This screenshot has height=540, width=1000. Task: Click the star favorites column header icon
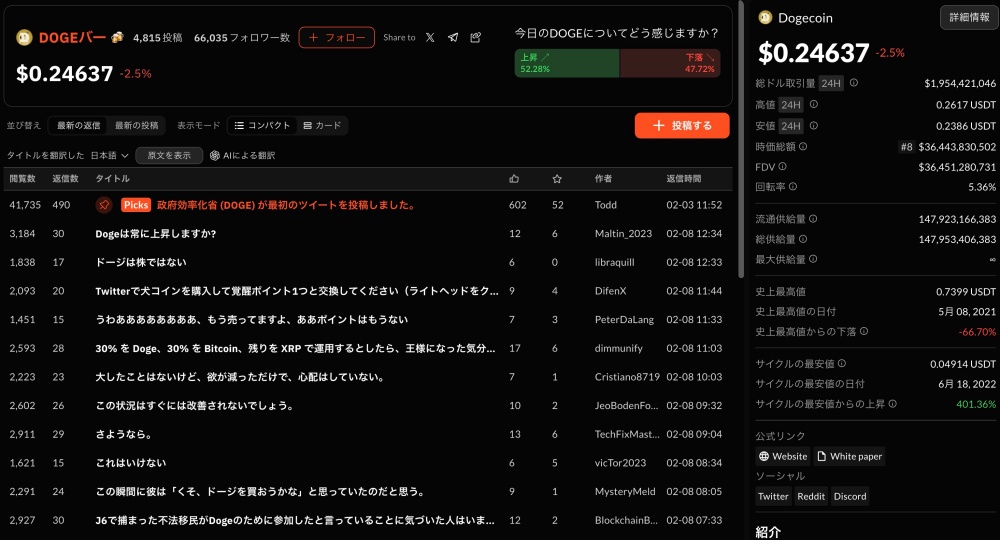tap(557, 179)
